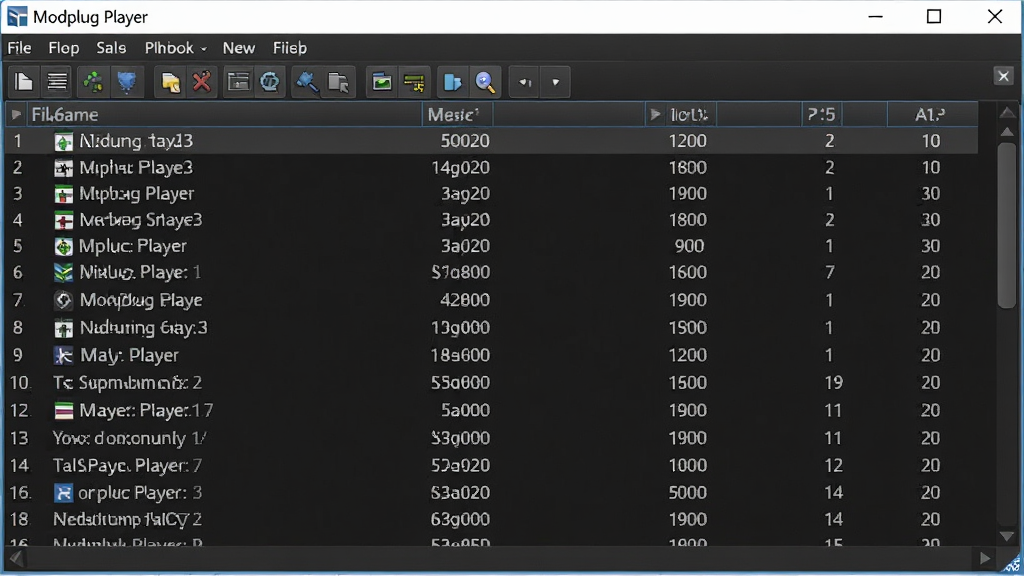Screen dimensions: 1024x576
Task: Click the horizontal scrollbar right arrow
Action: pyautogui.click(x=985, y=558)
